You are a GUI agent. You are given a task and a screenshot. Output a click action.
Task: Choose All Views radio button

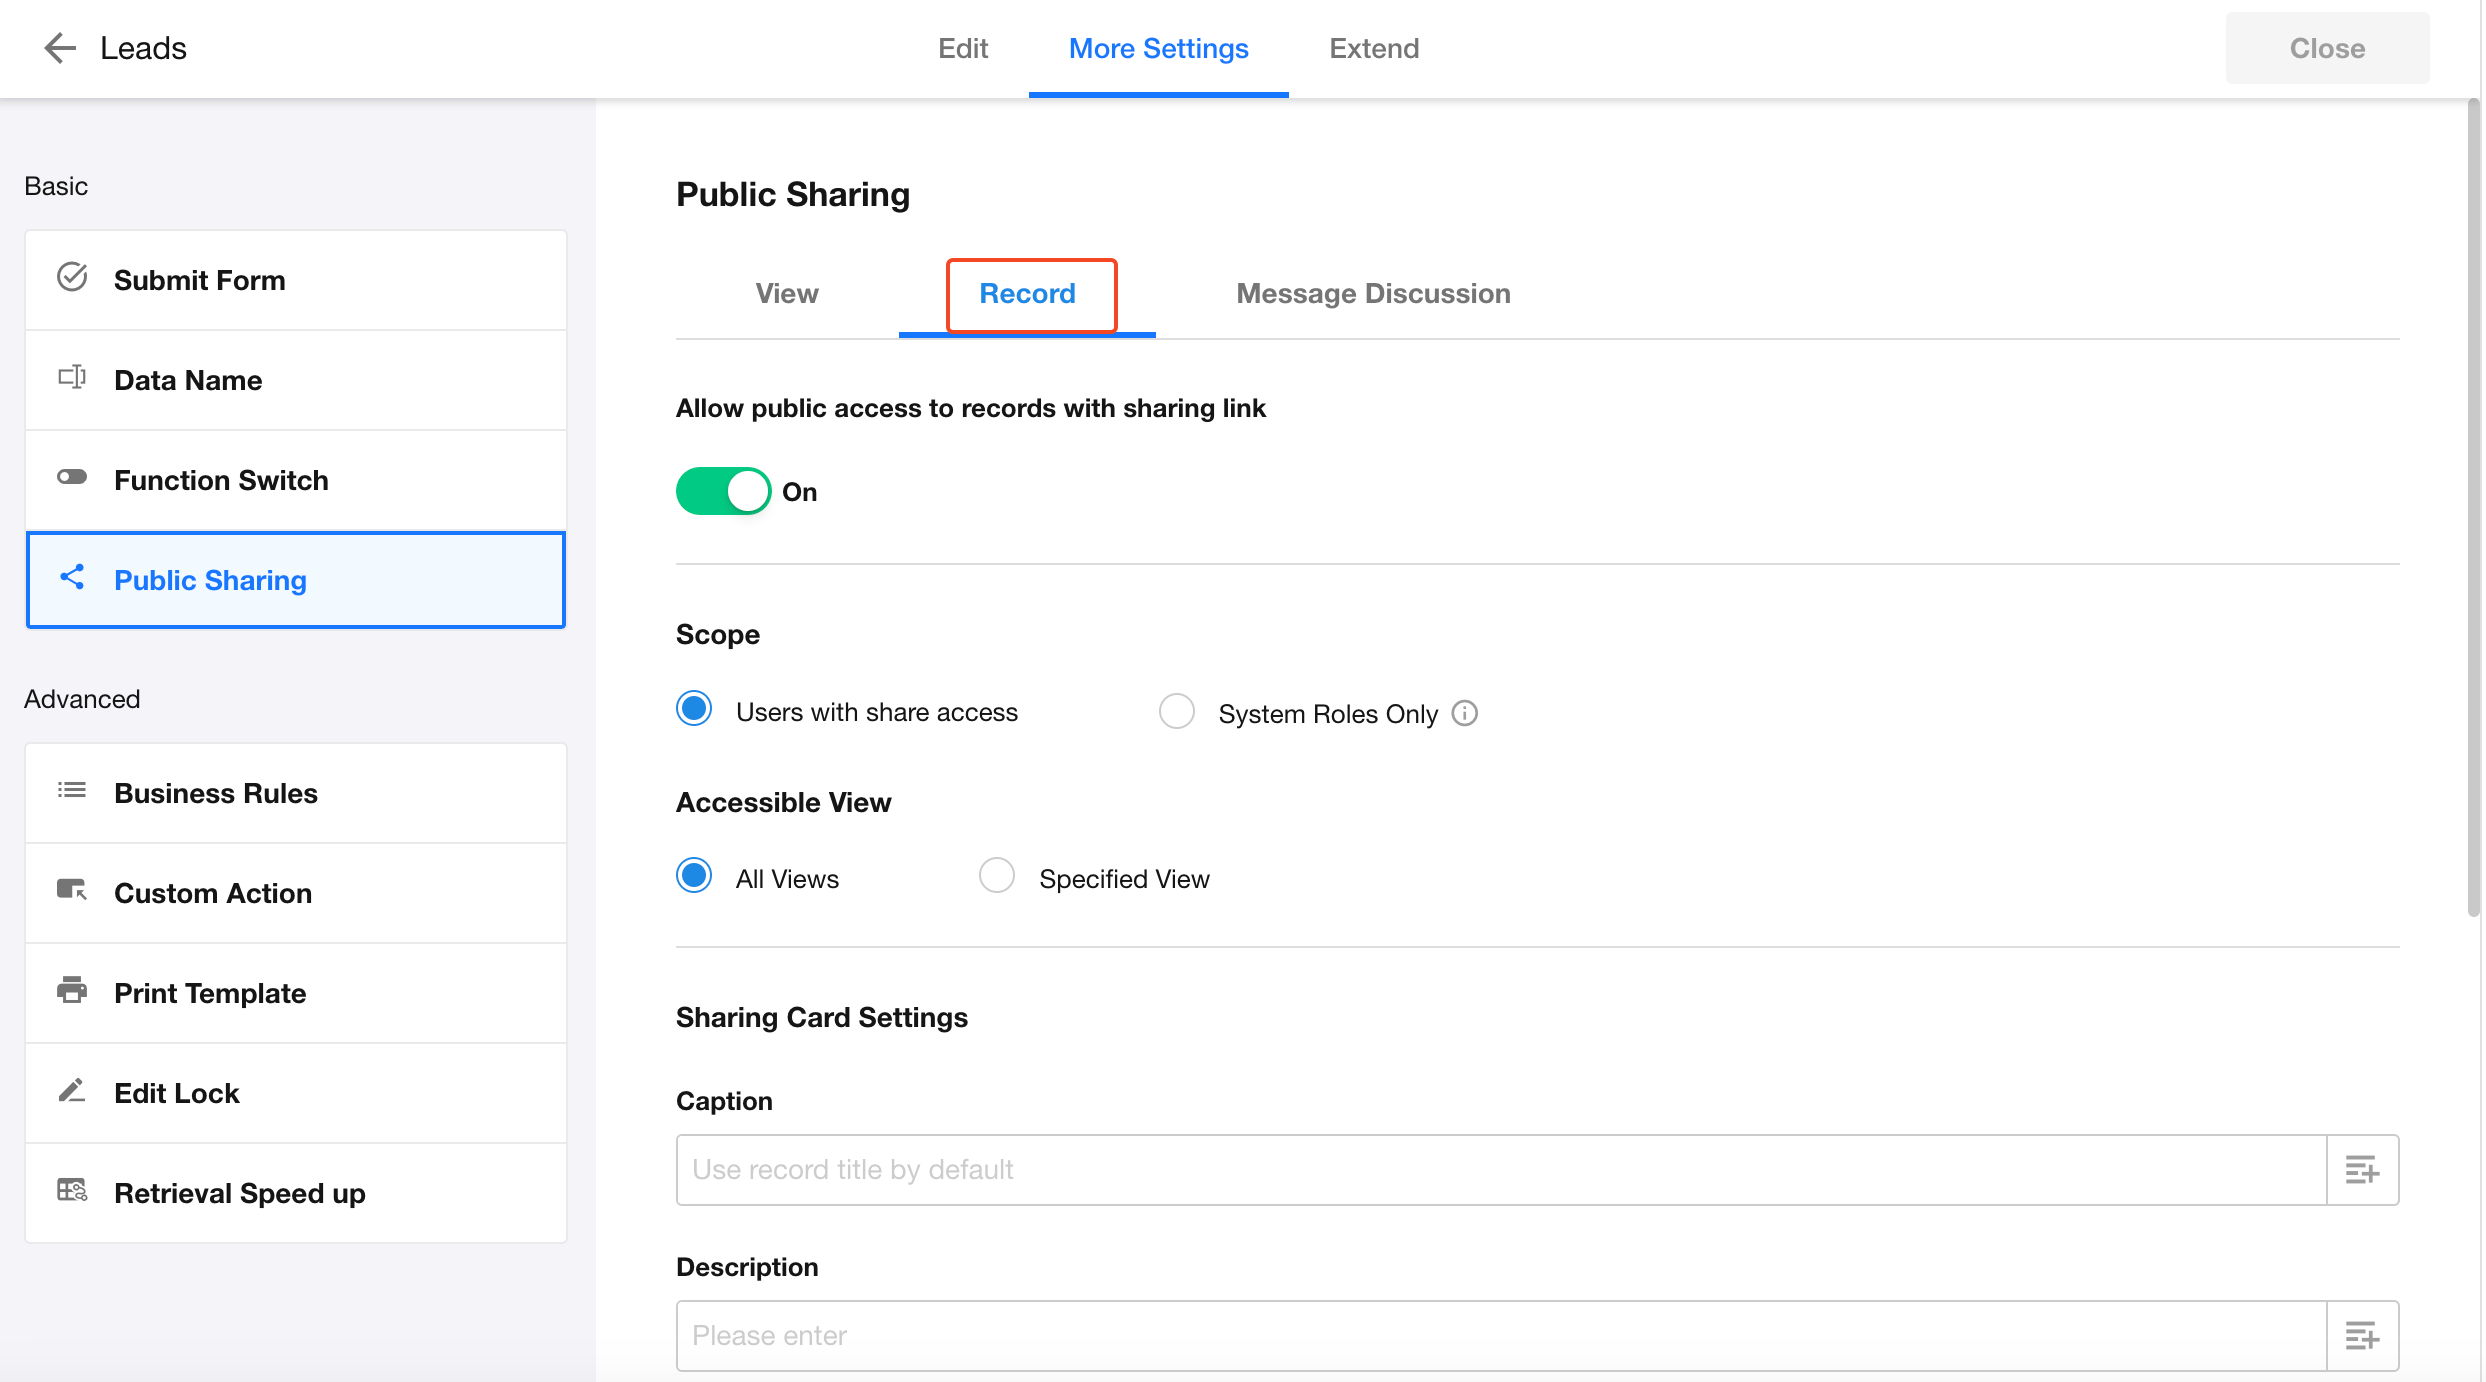694,876
